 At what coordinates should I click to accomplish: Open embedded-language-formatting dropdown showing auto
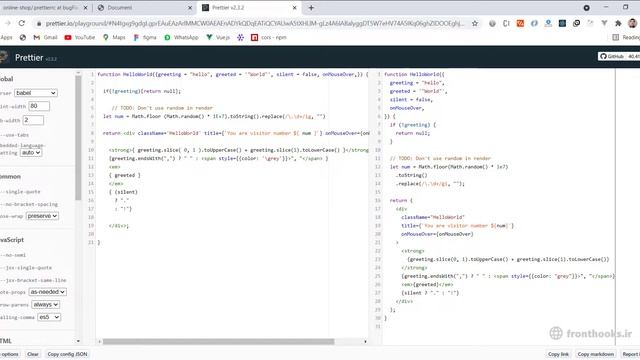31,152
